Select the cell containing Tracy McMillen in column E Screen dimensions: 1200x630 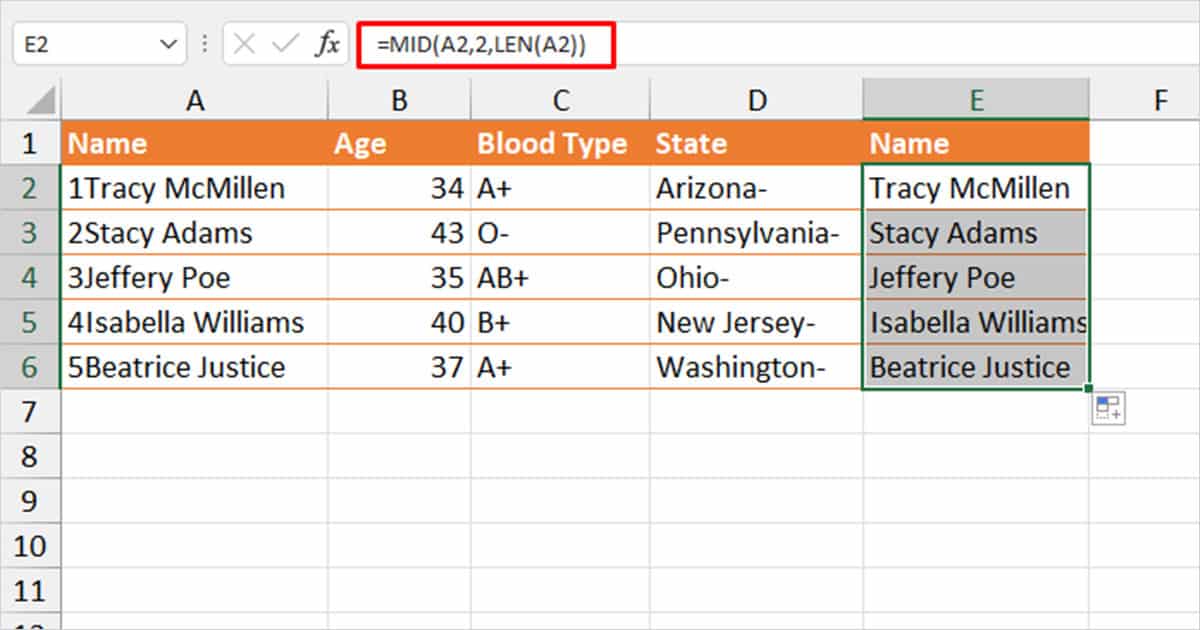coord(975,187)
